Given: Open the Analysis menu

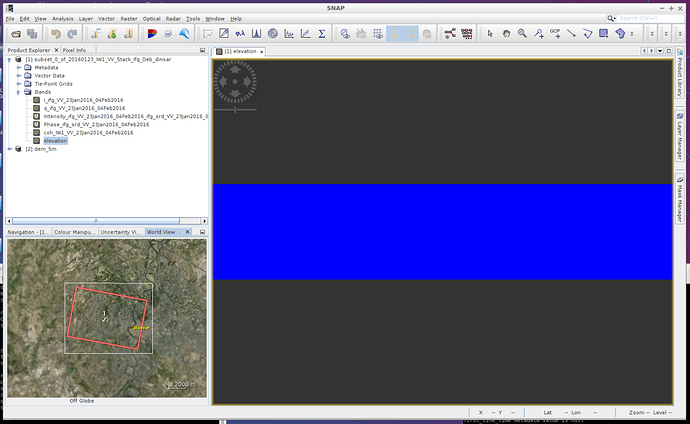Looking at the screenshot, I should click(62, 19).
